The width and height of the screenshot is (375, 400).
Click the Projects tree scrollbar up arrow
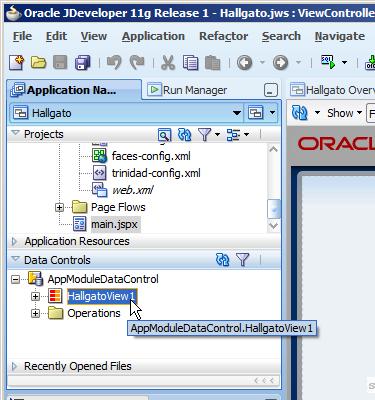[273, 149]
